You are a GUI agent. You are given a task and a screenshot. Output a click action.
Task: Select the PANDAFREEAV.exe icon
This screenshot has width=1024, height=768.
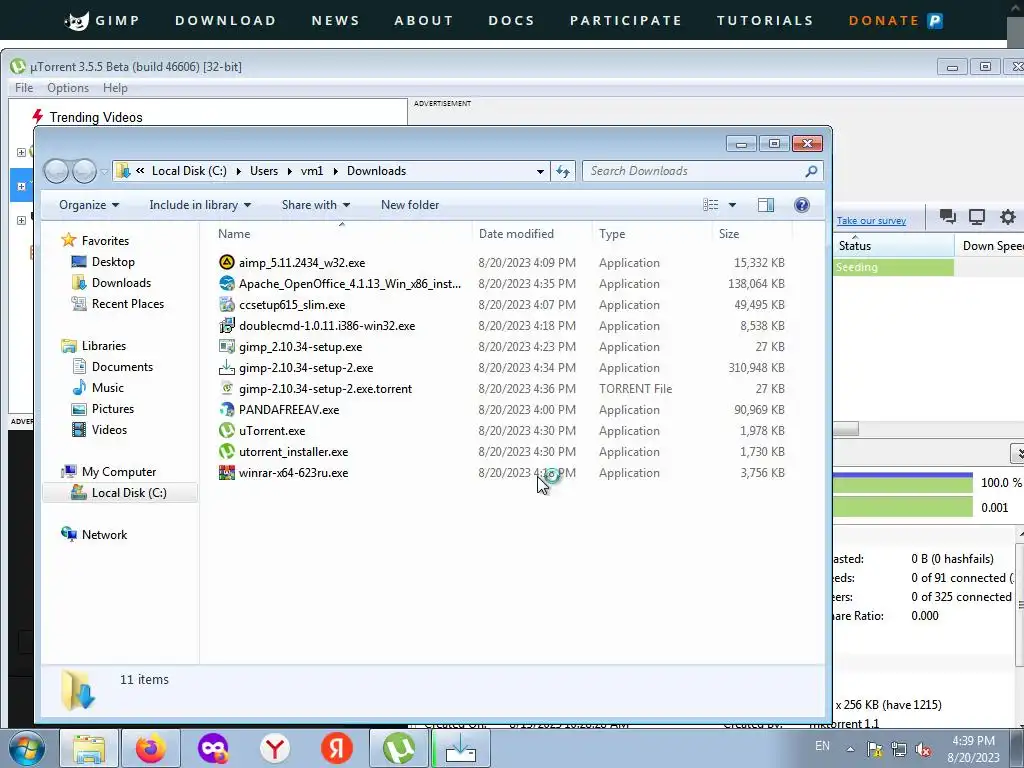pos(227,409)
